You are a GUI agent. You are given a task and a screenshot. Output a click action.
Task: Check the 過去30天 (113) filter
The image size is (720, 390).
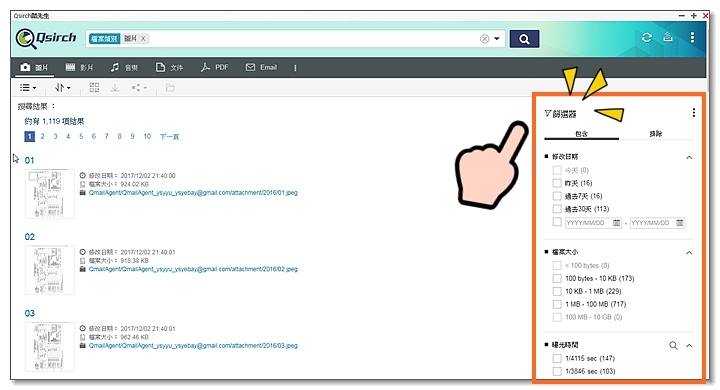557,209
